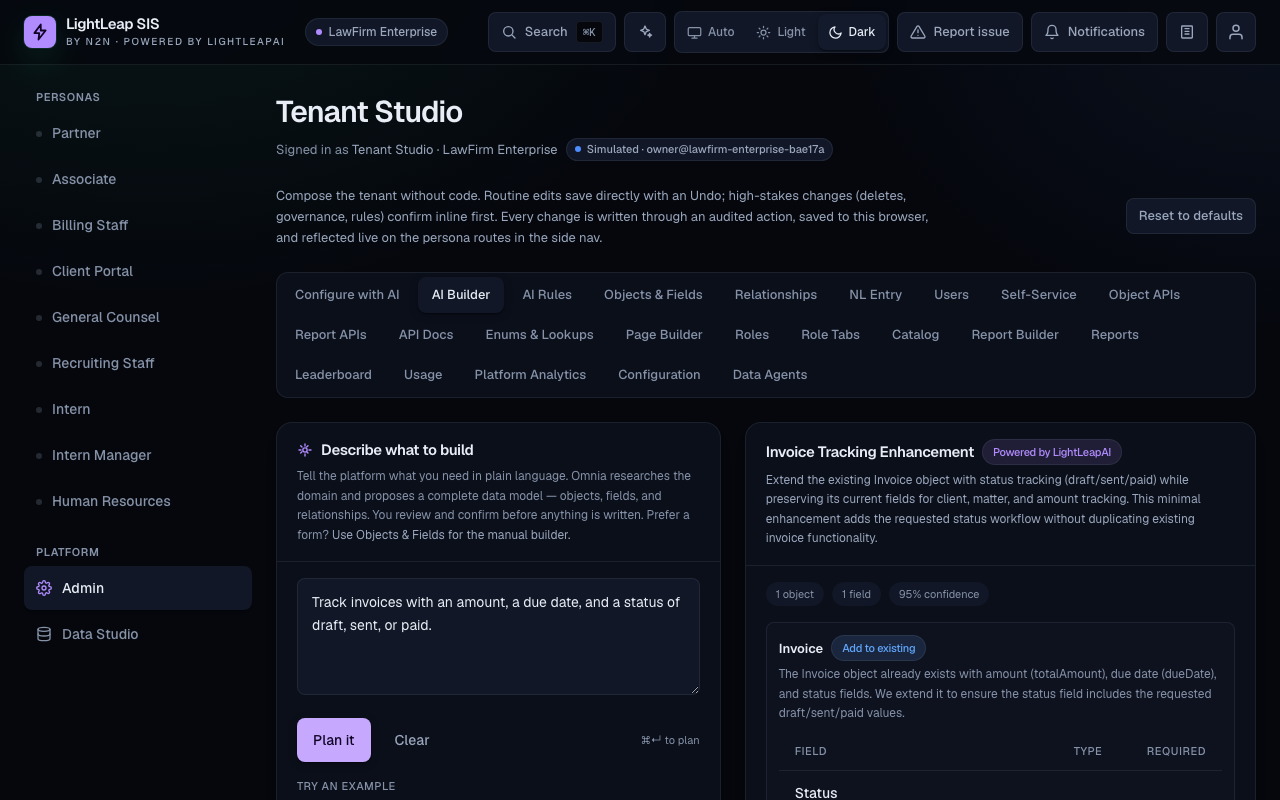Open the user profile icon
The height and width of the screenshot is (800, 1280).
[1236, 32]
